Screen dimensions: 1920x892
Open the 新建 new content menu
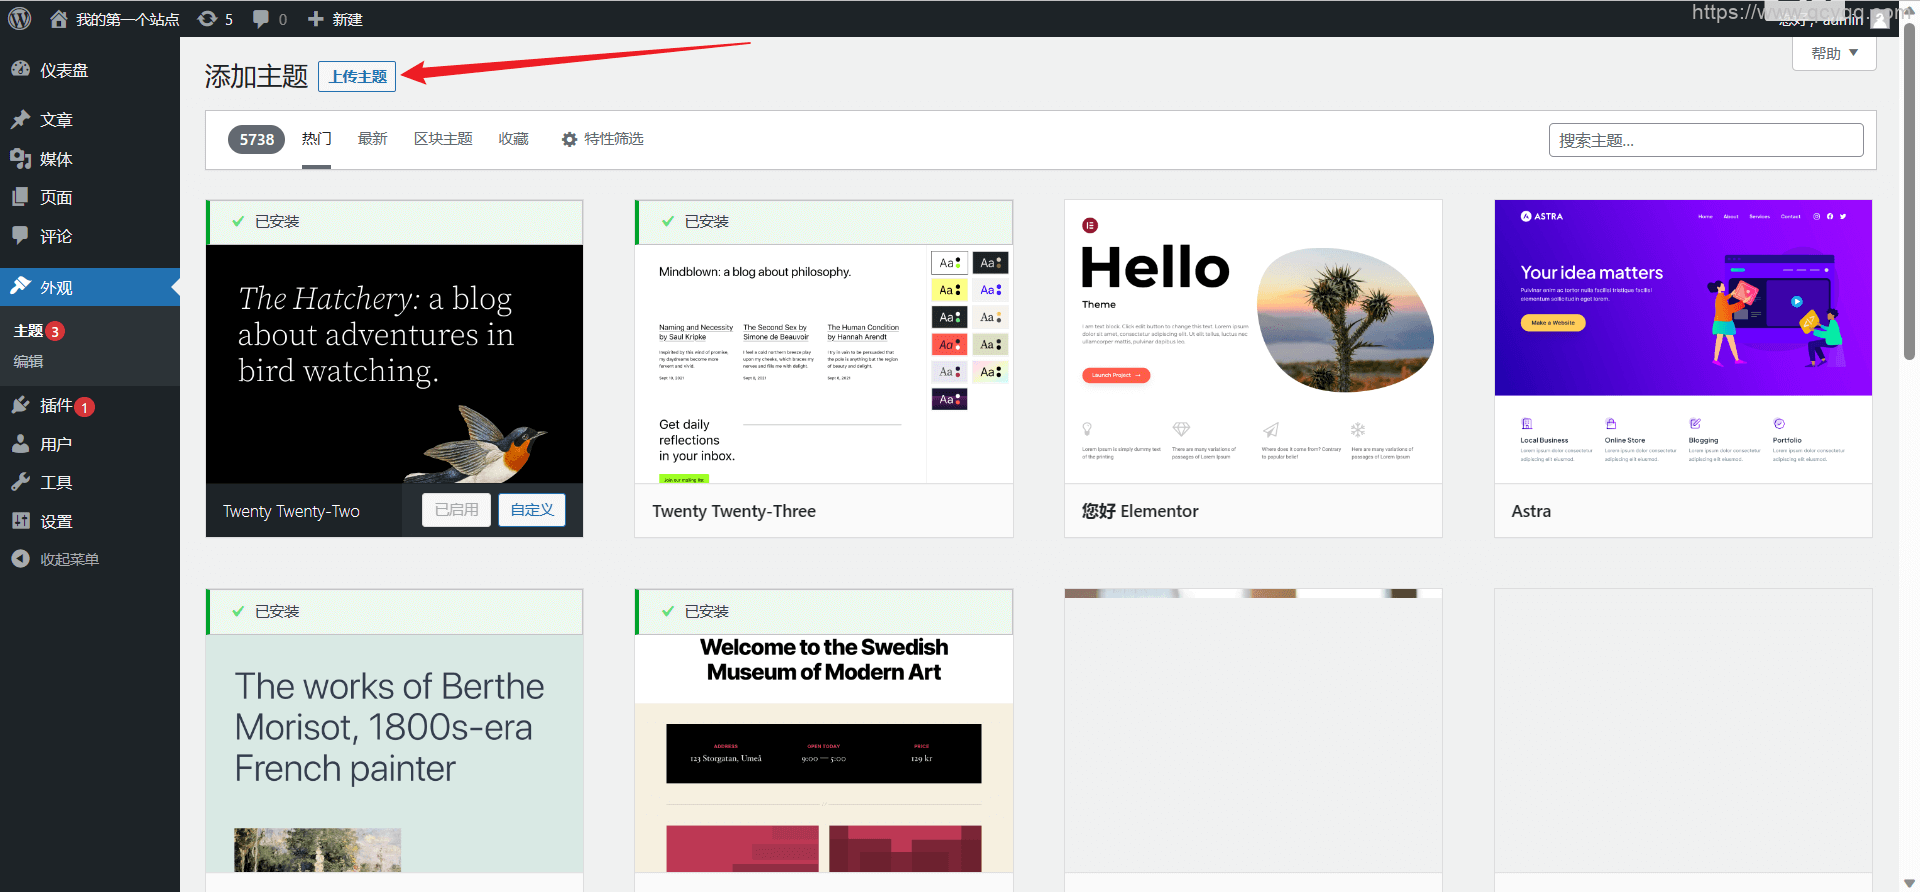tap(335, 19)
